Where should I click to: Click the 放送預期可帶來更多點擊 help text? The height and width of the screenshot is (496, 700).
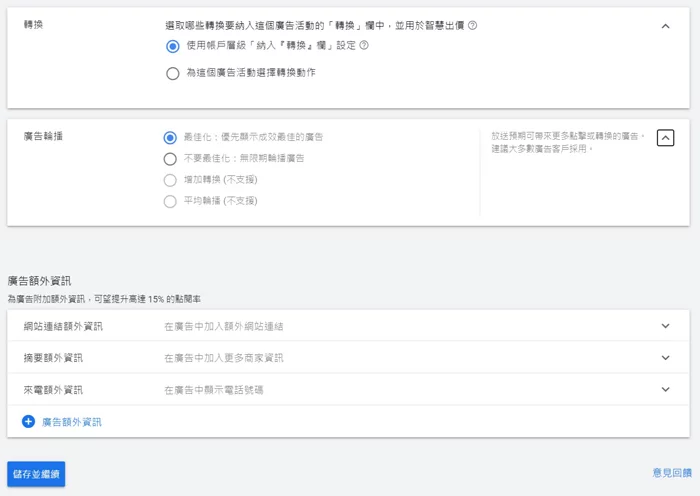(x=568, y=142)
